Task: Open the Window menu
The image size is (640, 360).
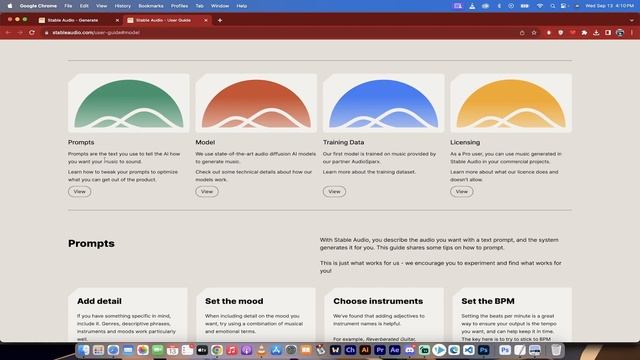Action: (220, 6)
